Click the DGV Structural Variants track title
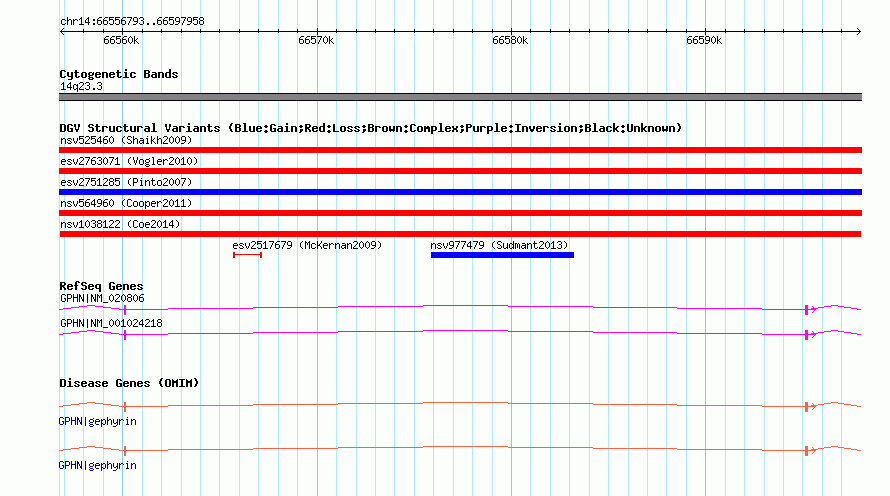 coord(371,128)
